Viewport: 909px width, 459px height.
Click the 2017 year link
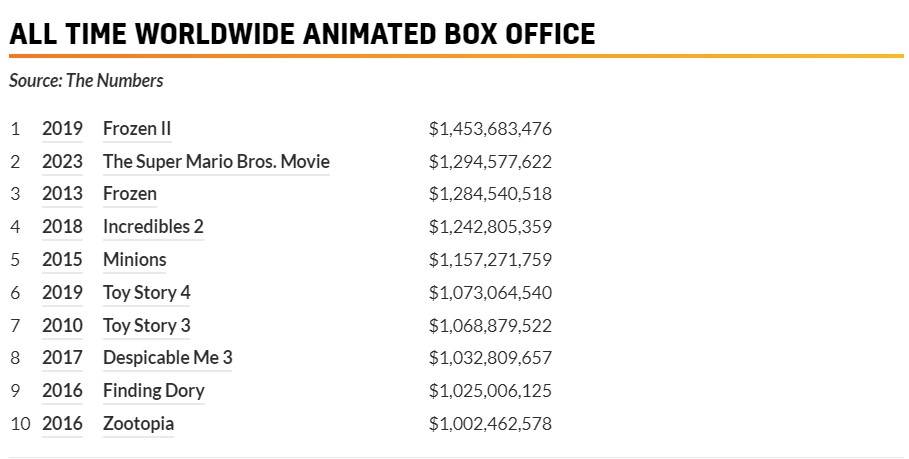pos(62,358)
